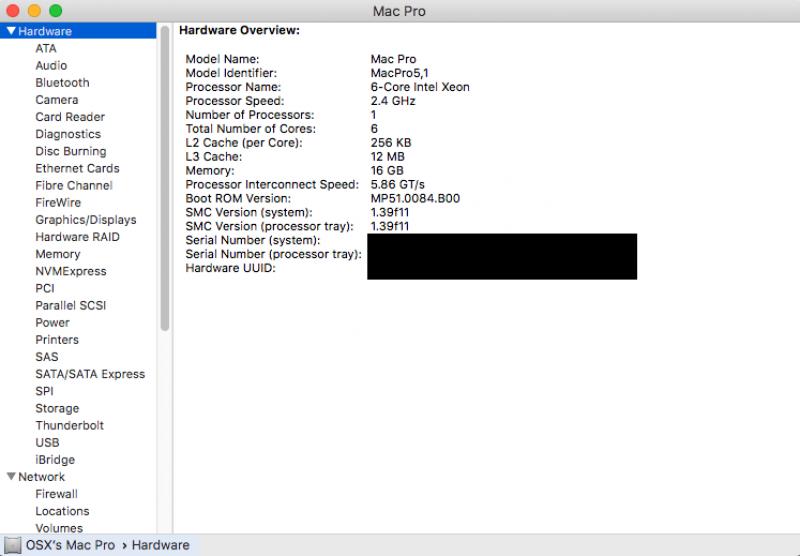The height and width of the screenshot is (556, 800).
Task: Select Thunderbolt entry
Action: pyautogui.click(x=69, y=425)
